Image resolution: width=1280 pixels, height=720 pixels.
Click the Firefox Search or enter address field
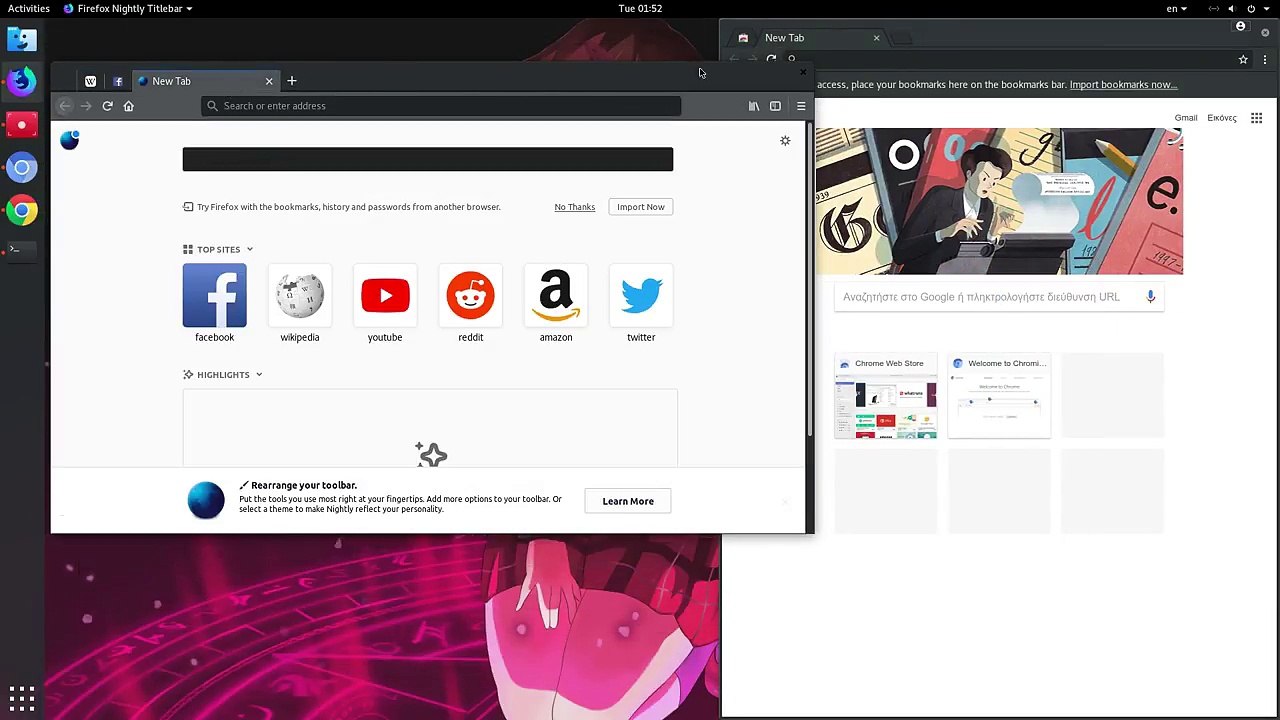pos(441,106)
